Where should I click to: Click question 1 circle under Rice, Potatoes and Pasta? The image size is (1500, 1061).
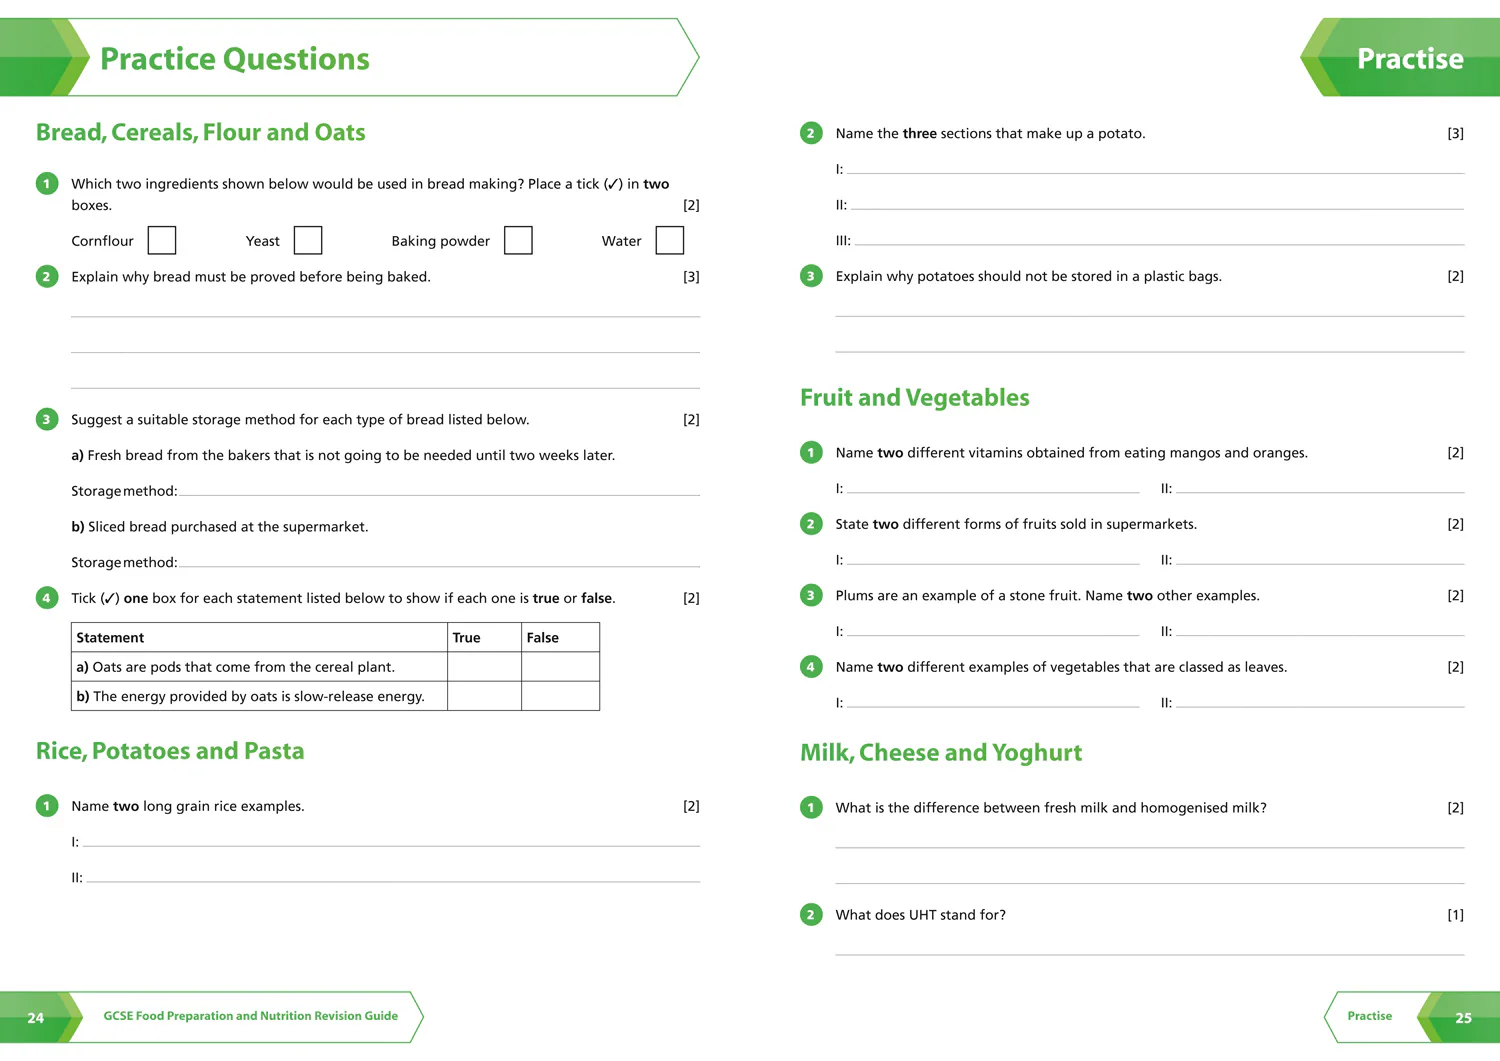47,805
